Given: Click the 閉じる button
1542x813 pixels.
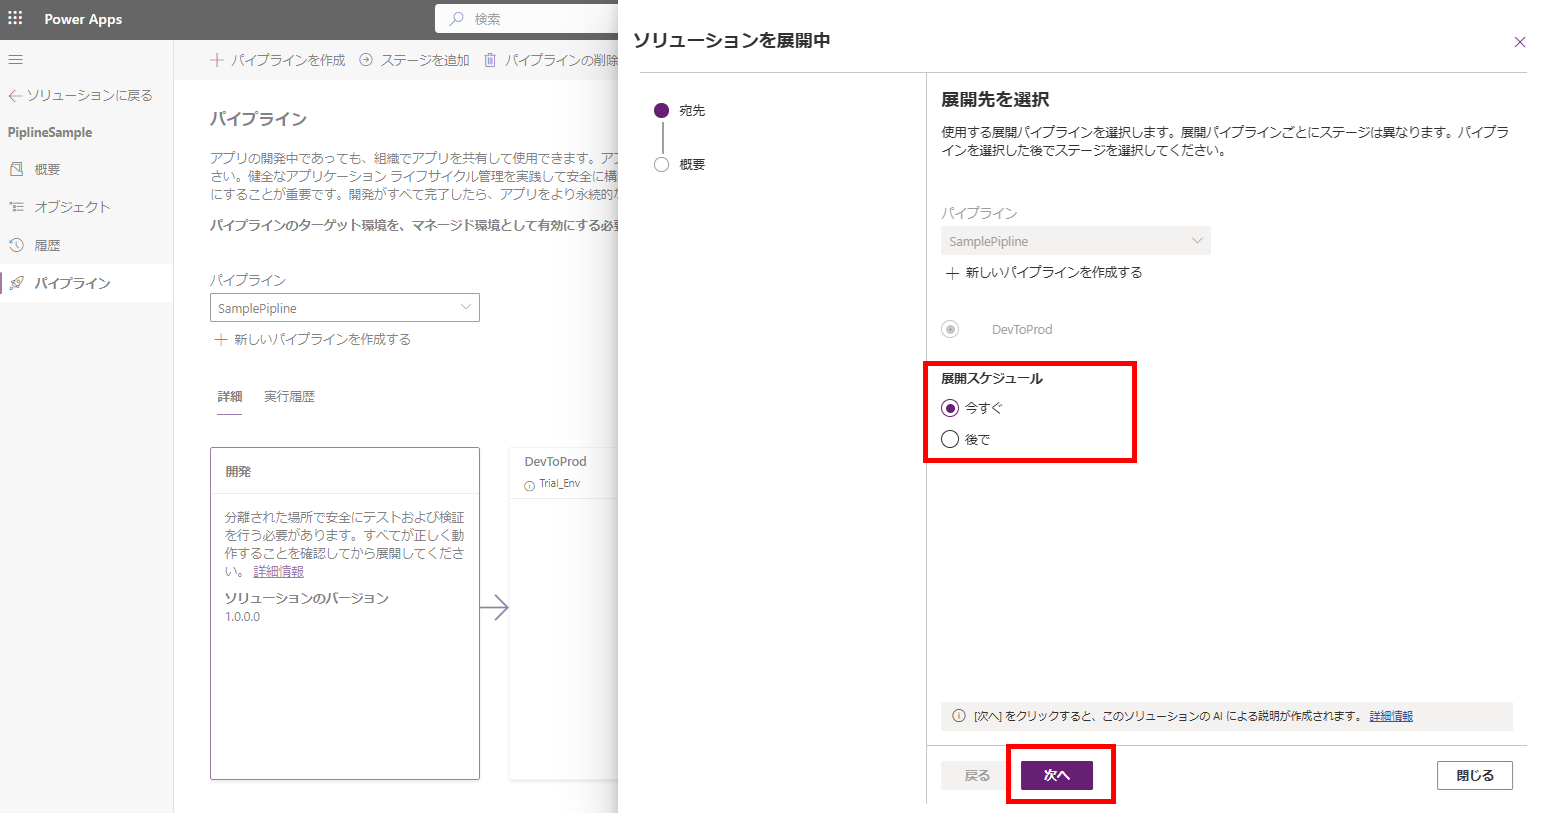Looking at the screenshot, I should coord(1474,775).
